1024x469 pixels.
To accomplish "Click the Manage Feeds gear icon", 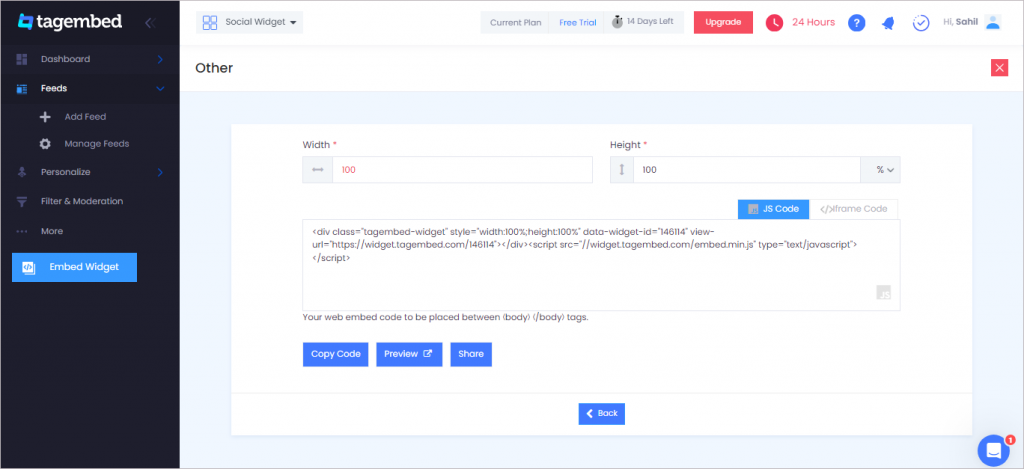I will tap(45, 144).
